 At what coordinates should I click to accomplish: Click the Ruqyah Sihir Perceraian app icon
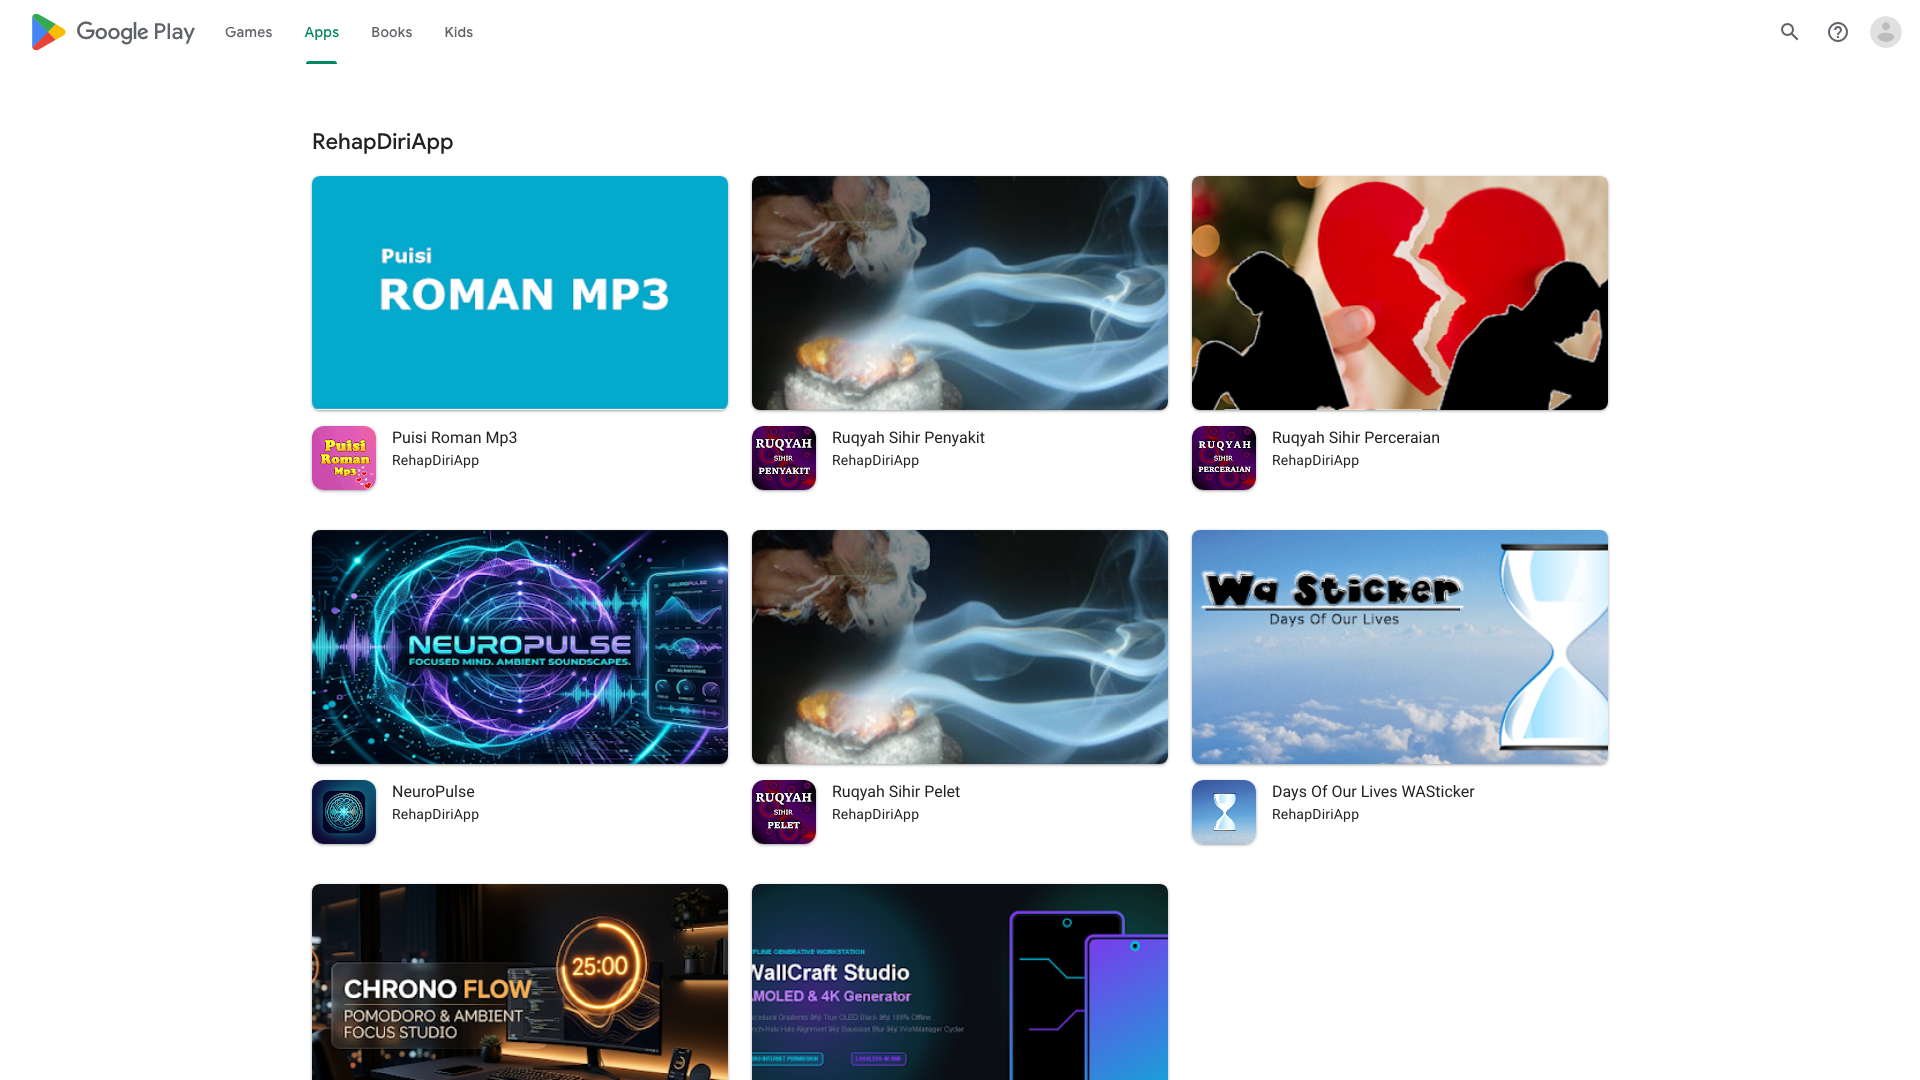tap(1224, 458)
